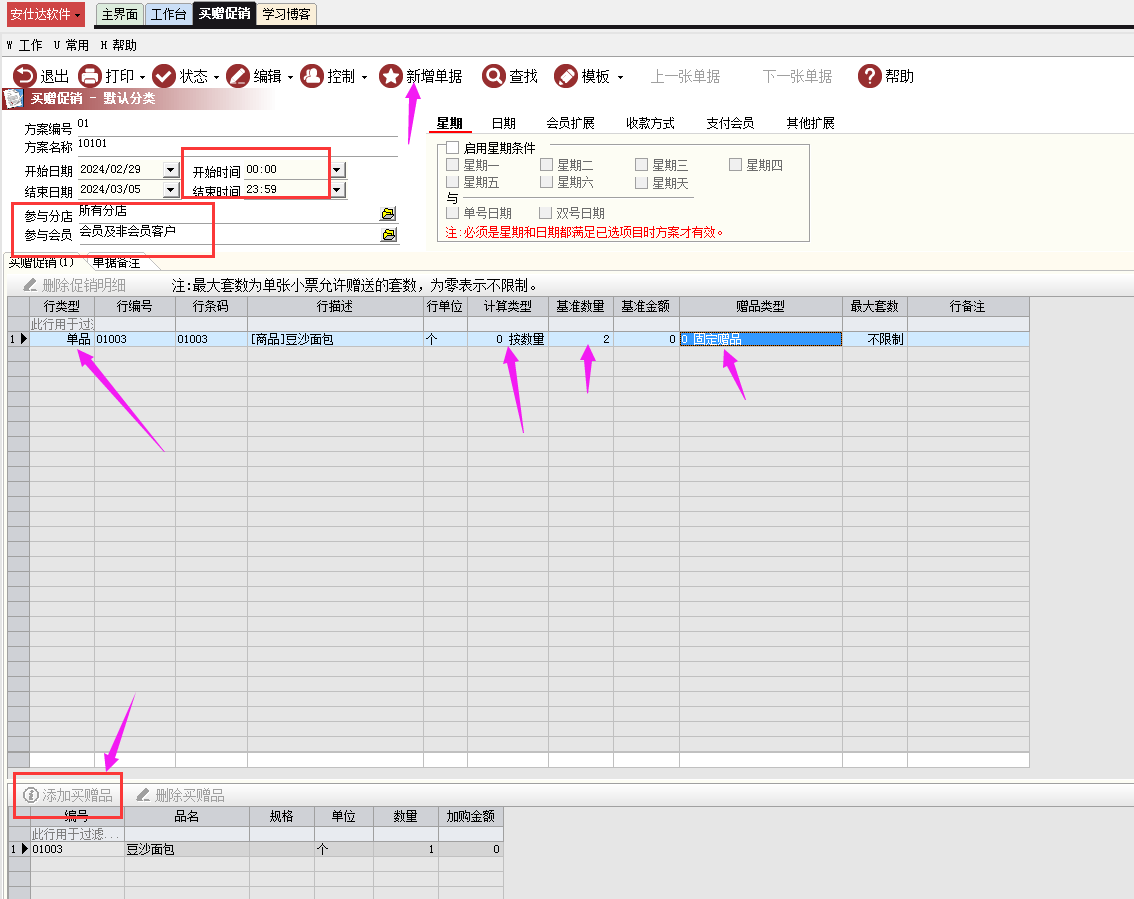Open the 常用 menu
The height and width of the screenshot is (899, 1134).
click(71, 46)
